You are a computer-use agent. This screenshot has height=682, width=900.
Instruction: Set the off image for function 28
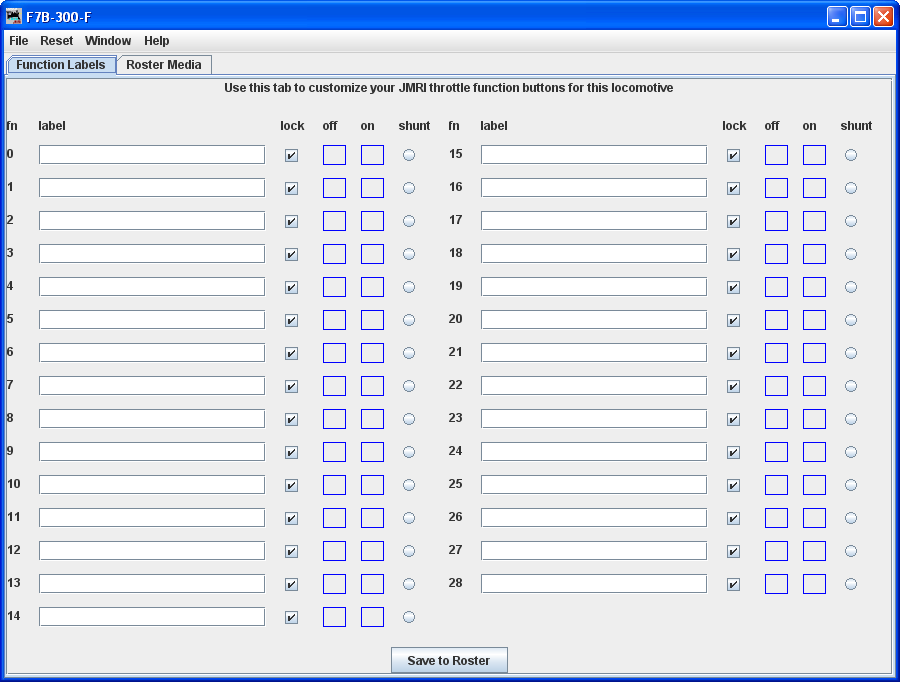(776, 583)
